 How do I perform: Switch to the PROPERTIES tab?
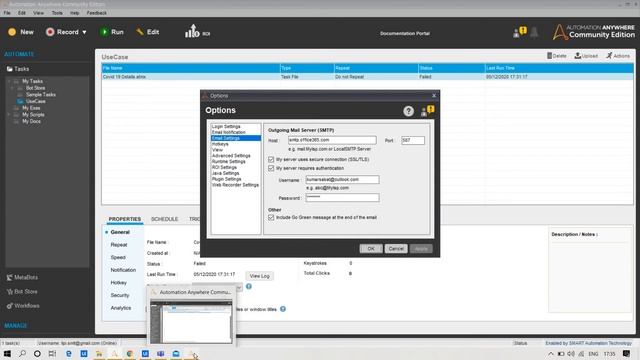[x=124, y=219]
